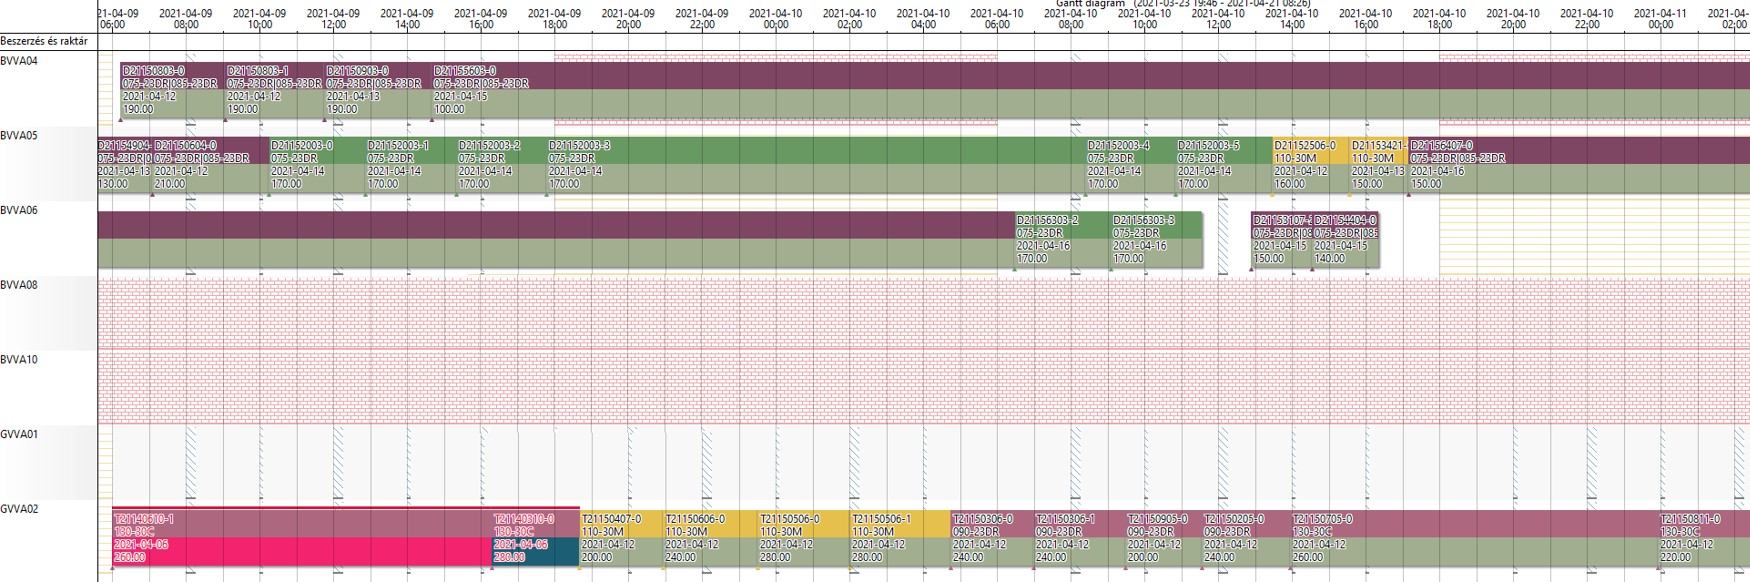1750x582 pixels.
Task: Select task bar D21152003-2 in BVVA05
Action: click(x=502, y=165)
